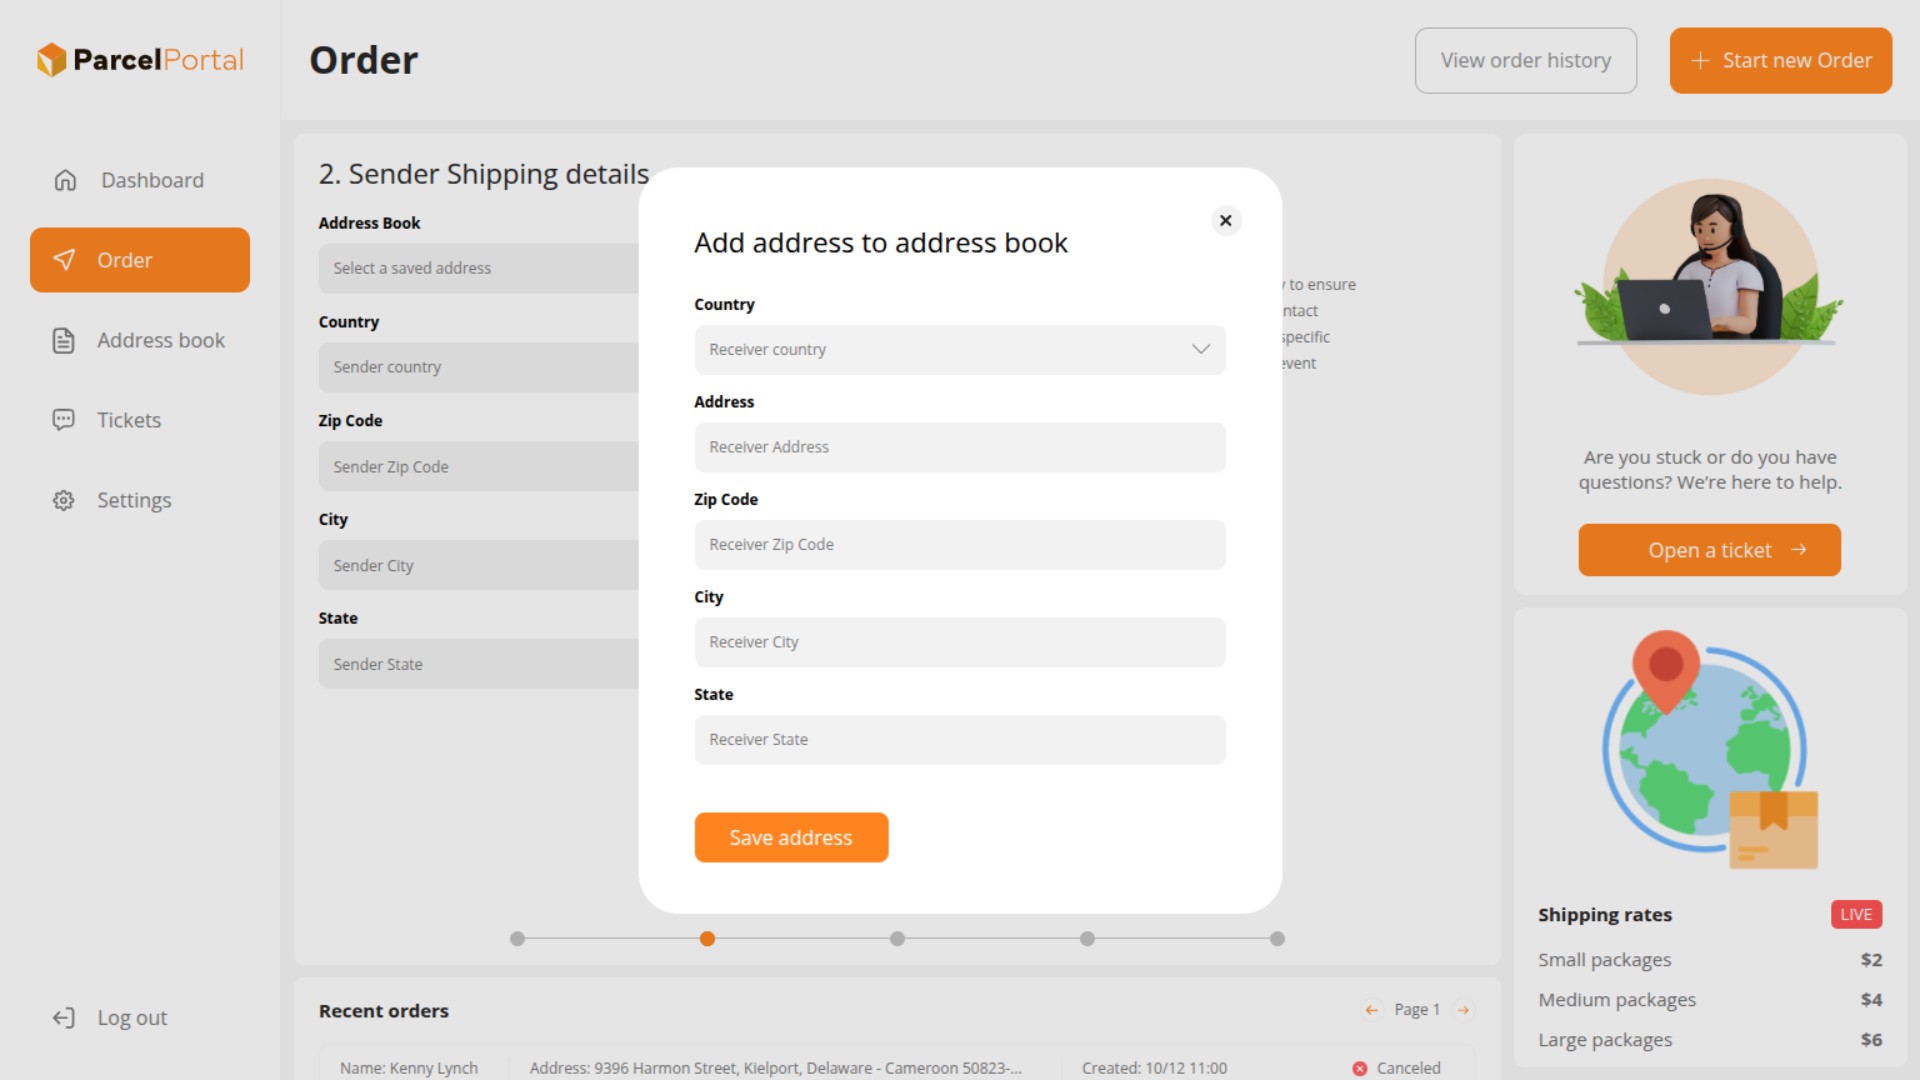View order history
This screenshot has height=1080, width=1920.
(1525, 60)
